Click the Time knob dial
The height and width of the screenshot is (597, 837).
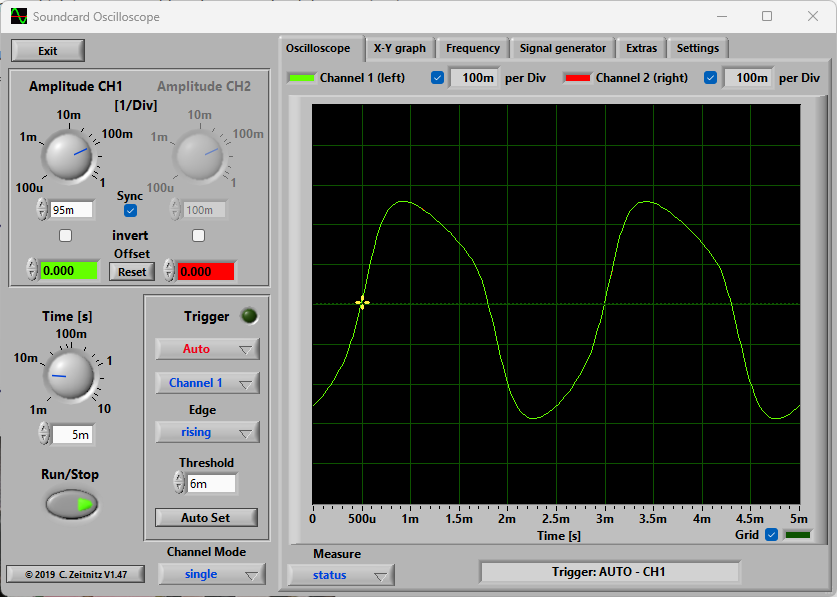click(68, 375)
